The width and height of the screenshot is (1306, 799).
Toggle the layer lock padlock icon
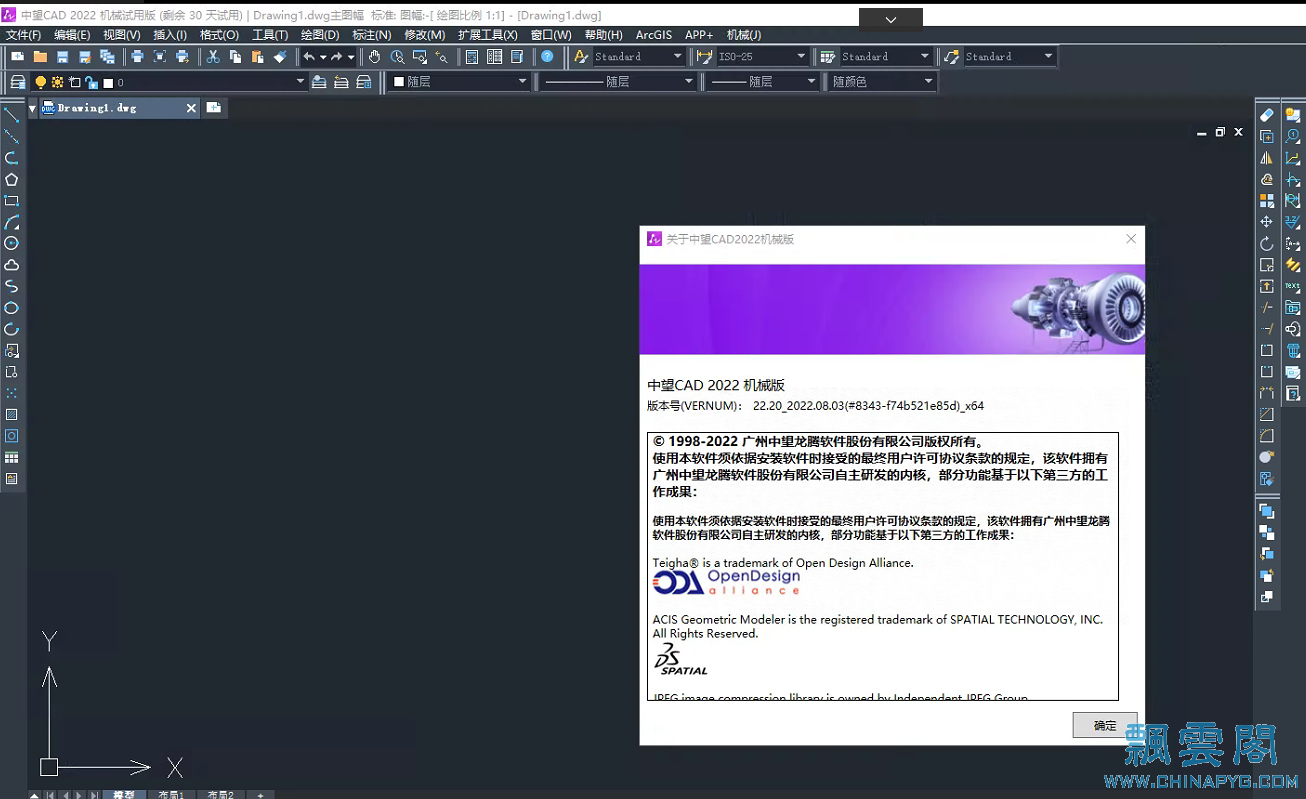point(91,82)
